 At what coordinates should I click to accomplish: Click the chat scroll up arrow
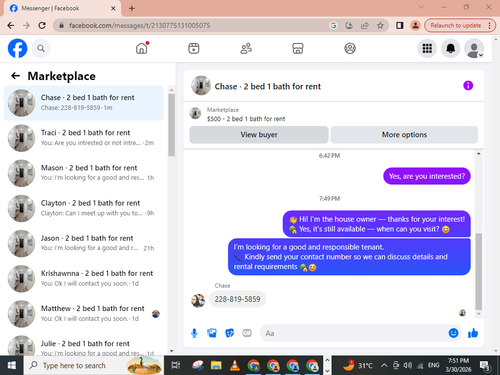(x=479, y=154)
